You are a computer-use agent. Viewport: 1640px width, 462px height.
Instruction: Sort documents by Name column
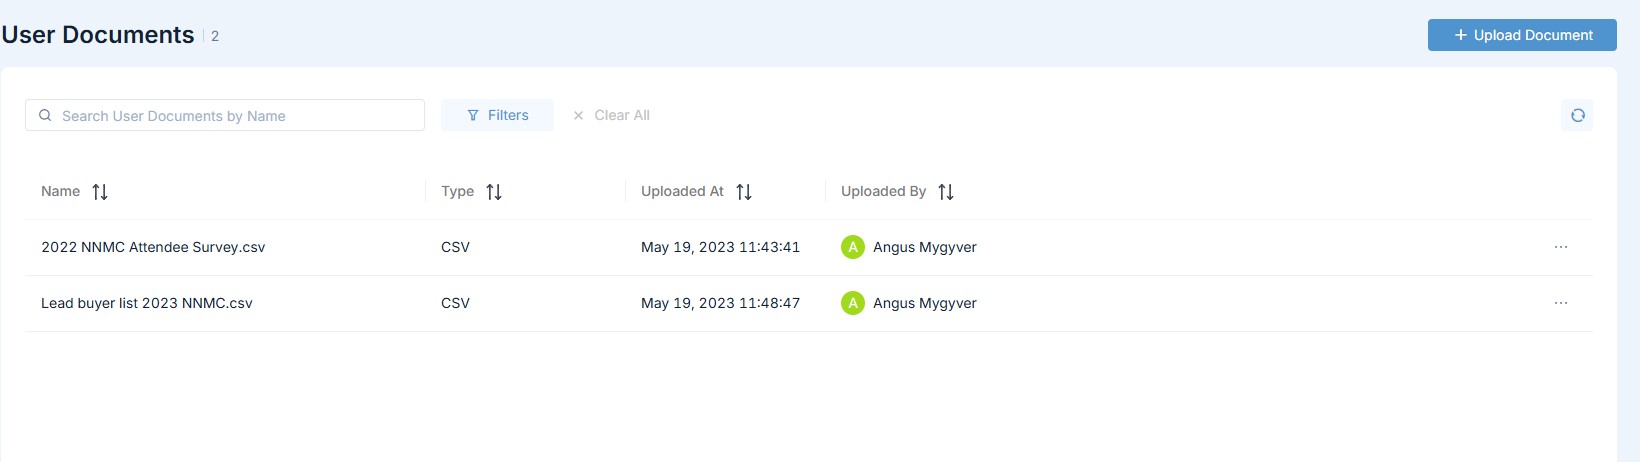100,192
